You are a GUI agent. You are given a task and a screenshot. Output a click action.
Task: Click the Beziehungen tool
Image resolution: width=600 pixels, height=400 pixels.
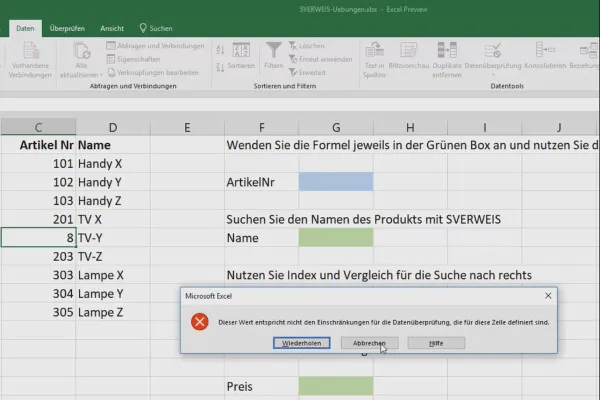585,56
